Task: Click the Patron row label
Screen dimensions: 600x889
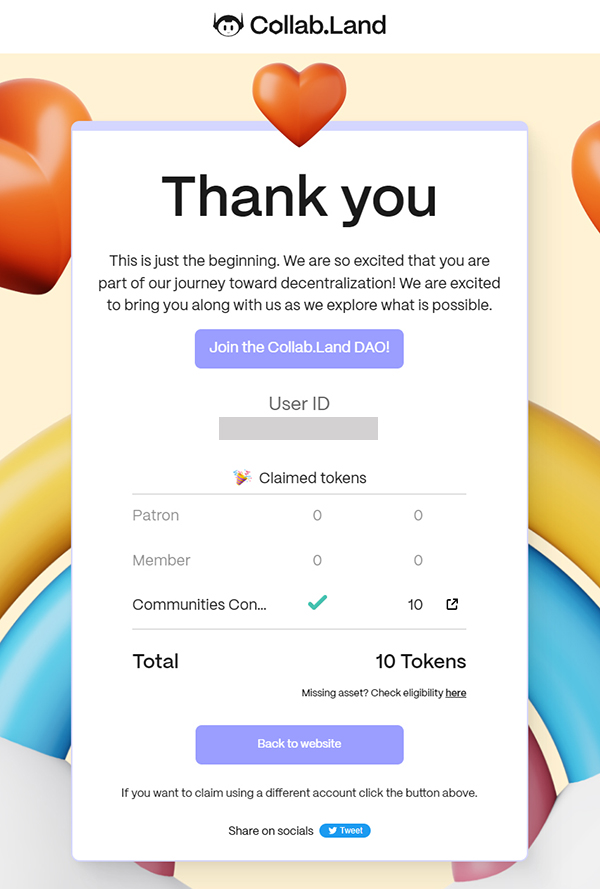Action: (155, 515)
